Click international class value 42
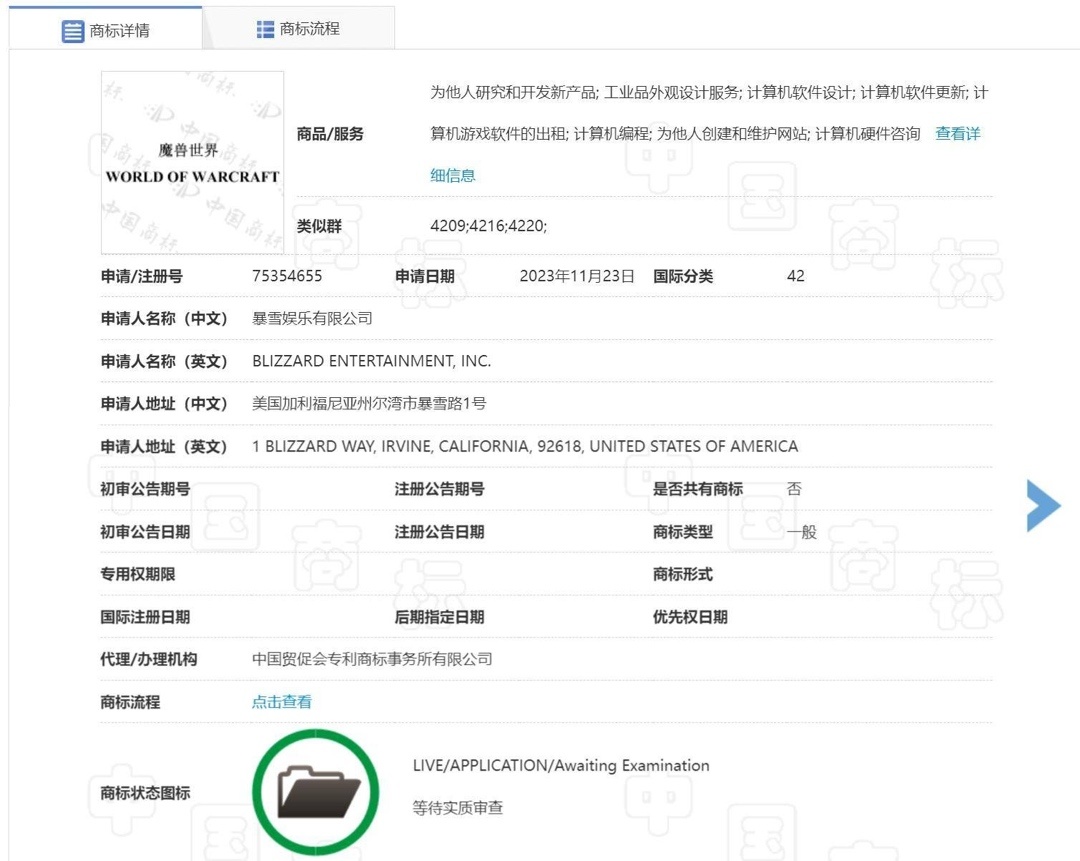The image size is (1080, 861). (796, 276)
